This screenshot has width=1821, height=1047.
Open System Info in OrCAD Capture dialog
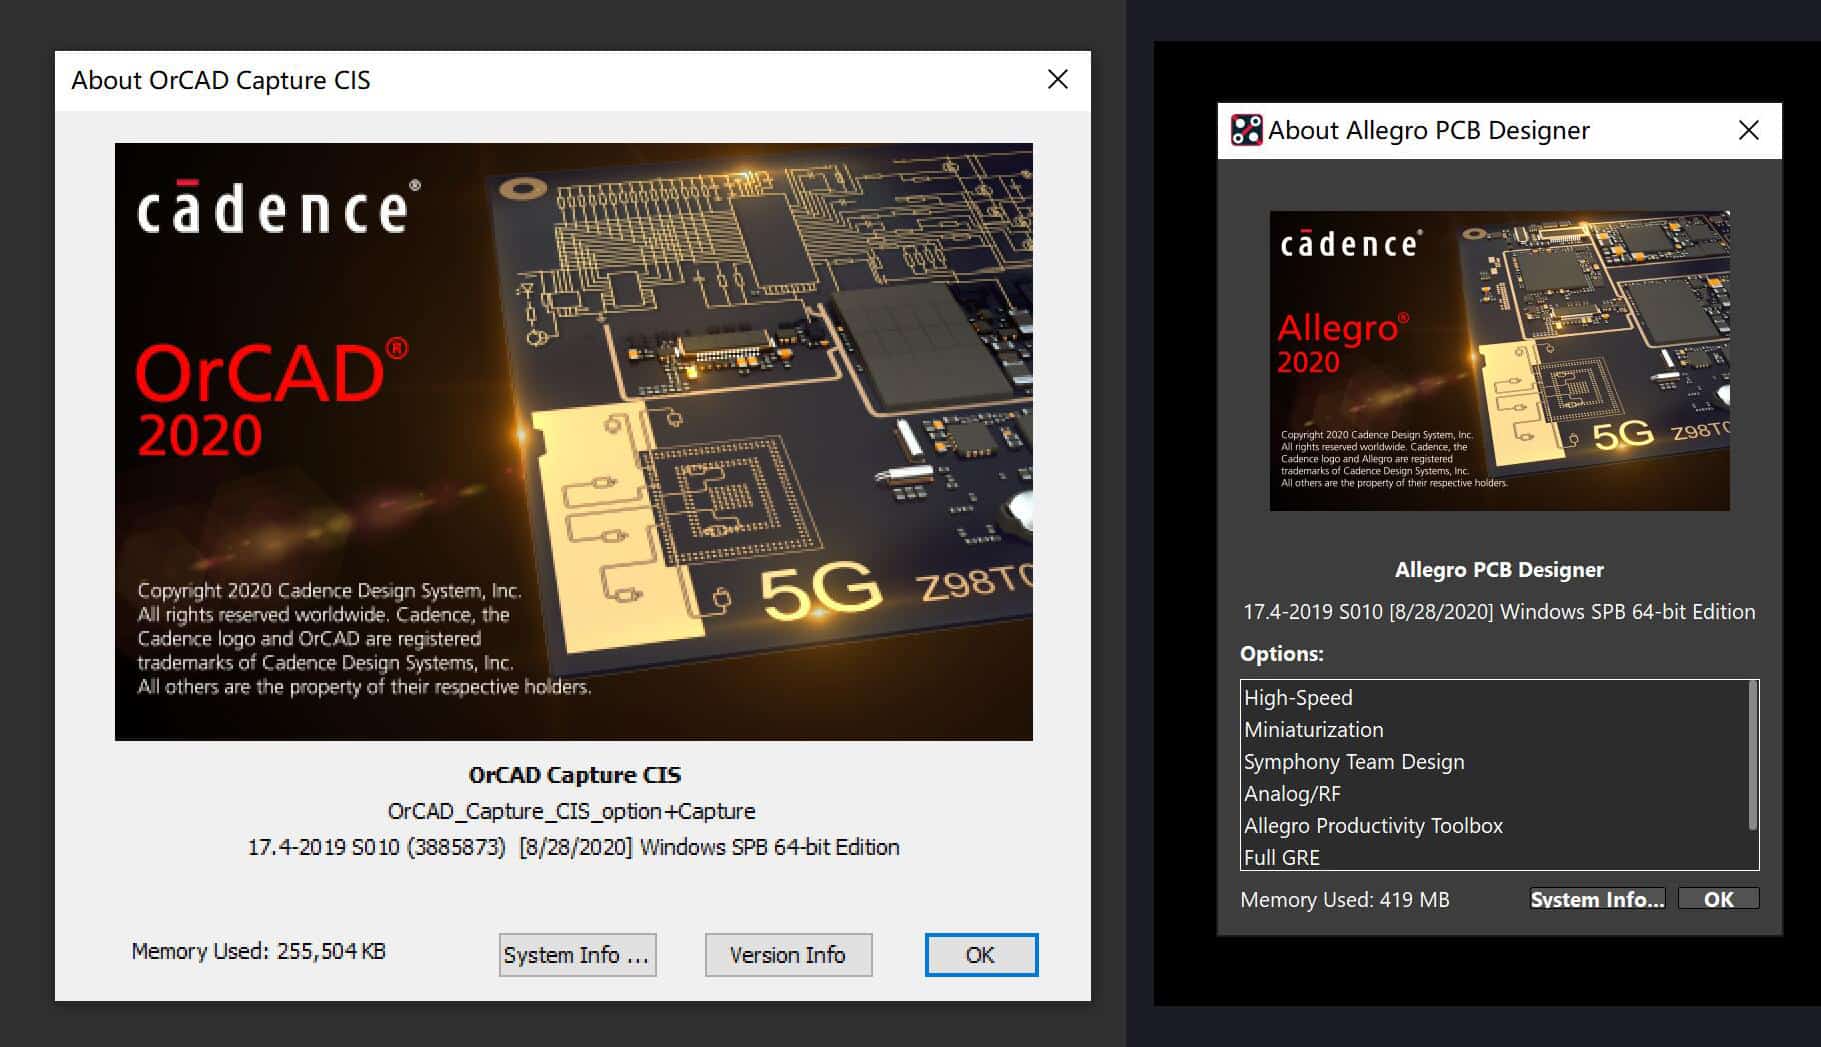pyautogui.click(x=577, y=955)
